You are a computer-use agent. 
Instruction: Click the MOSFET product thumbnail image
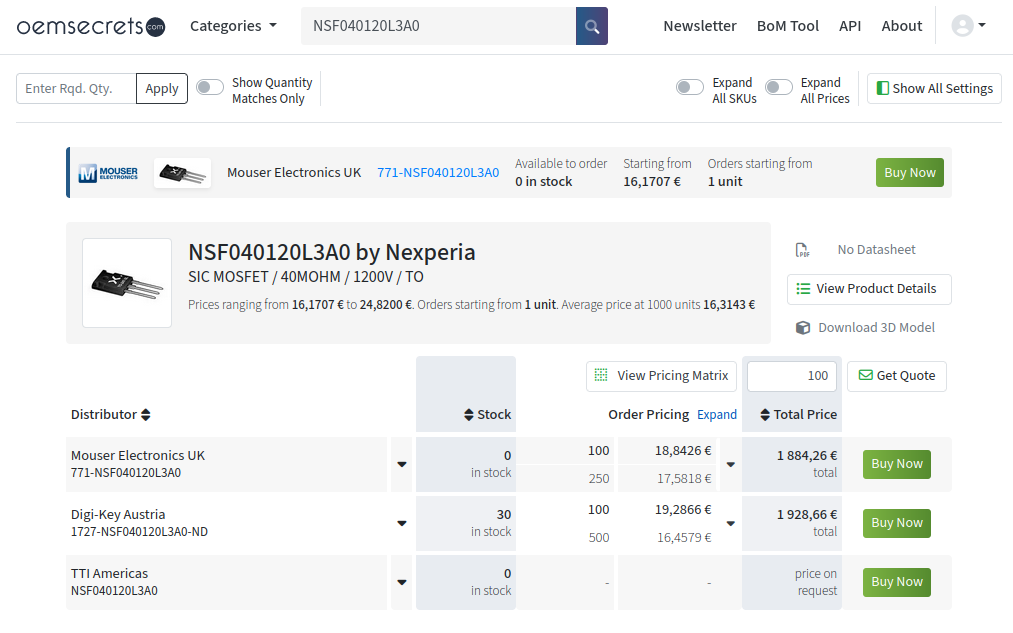coord(127,283)
